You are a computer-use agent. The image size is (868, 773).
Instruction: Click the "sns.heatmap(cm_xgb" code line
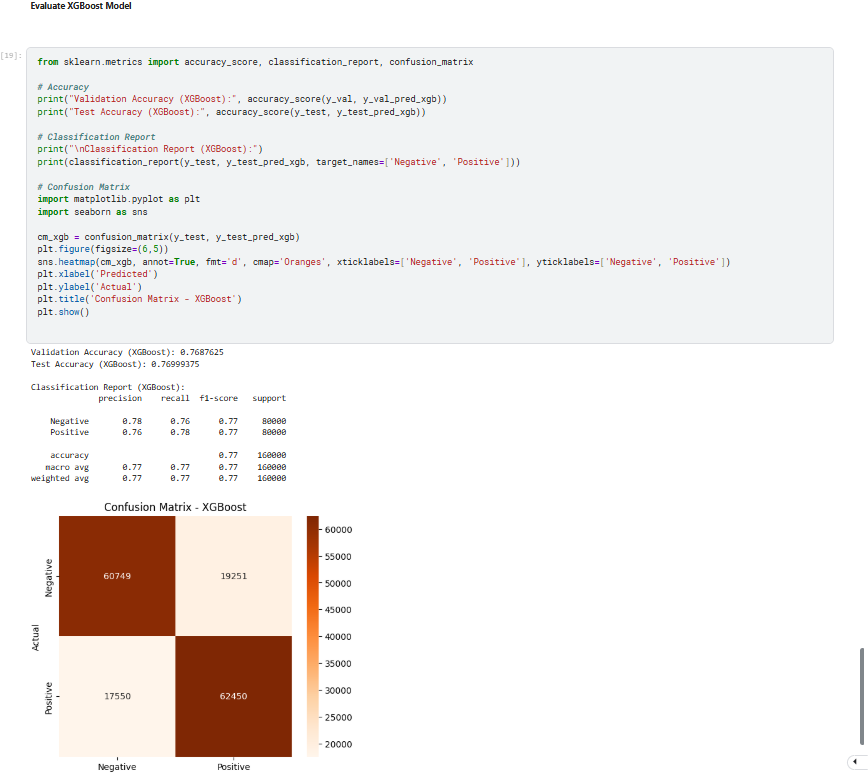[x=384, y=262]
